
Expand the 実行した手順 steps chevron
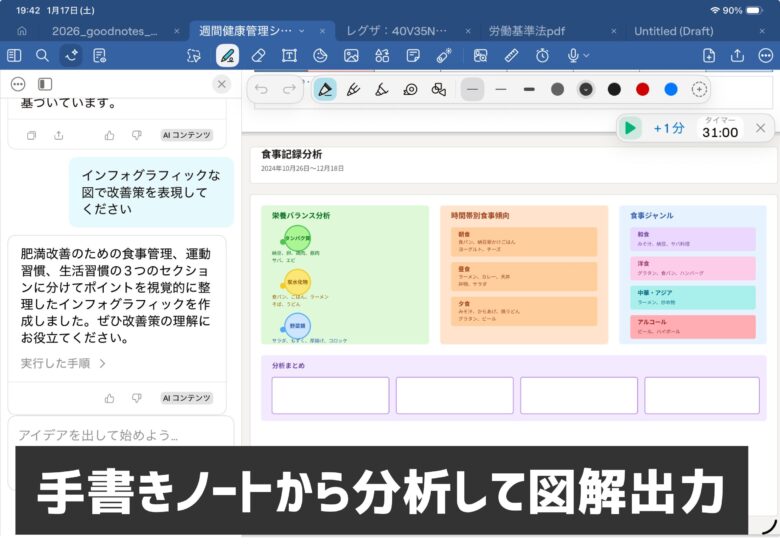102,363
